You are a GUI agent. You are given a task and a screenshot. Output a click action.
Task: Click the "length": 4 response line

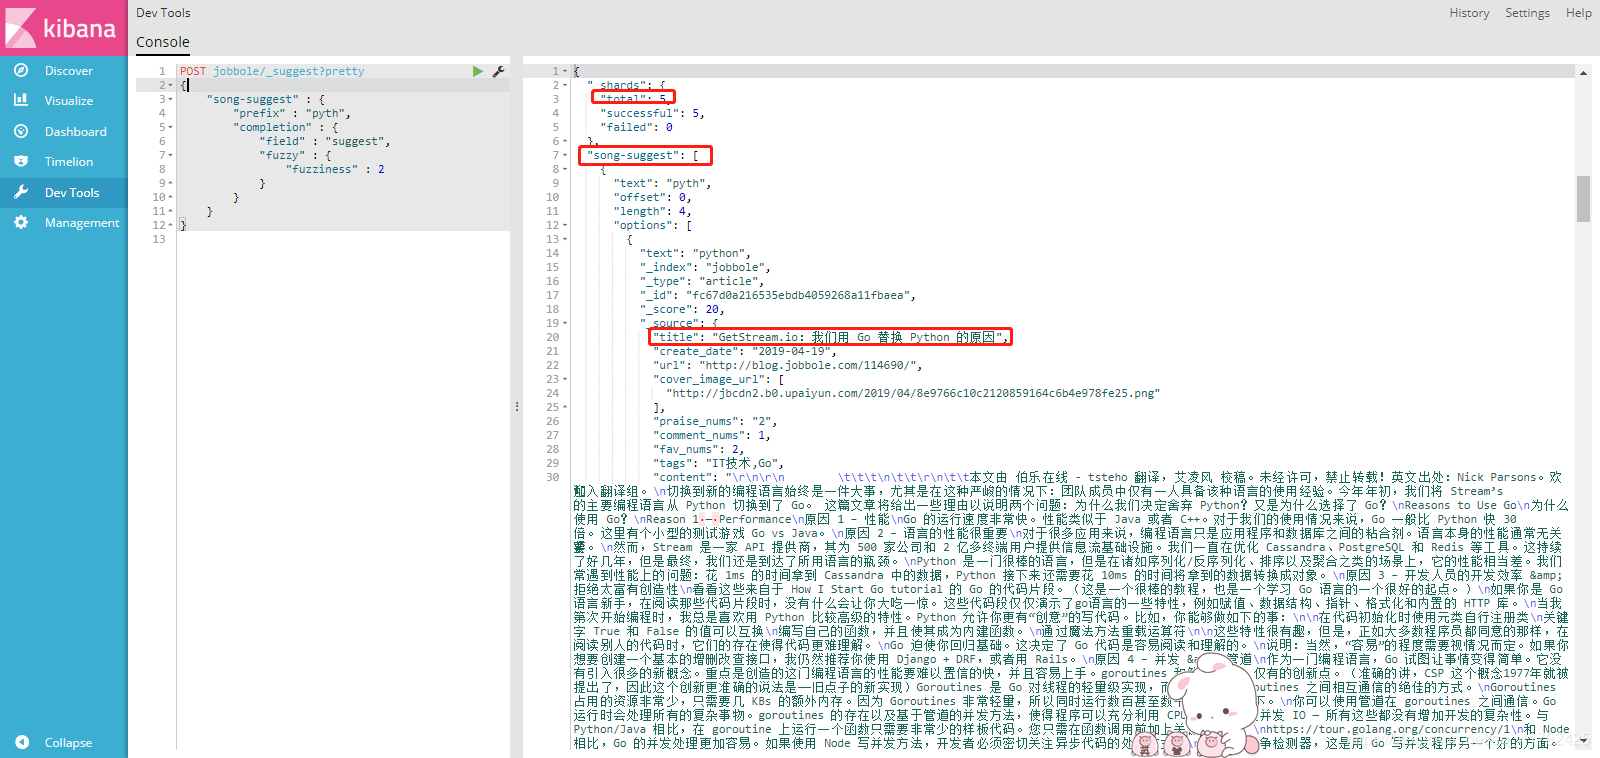click(652, 211)
